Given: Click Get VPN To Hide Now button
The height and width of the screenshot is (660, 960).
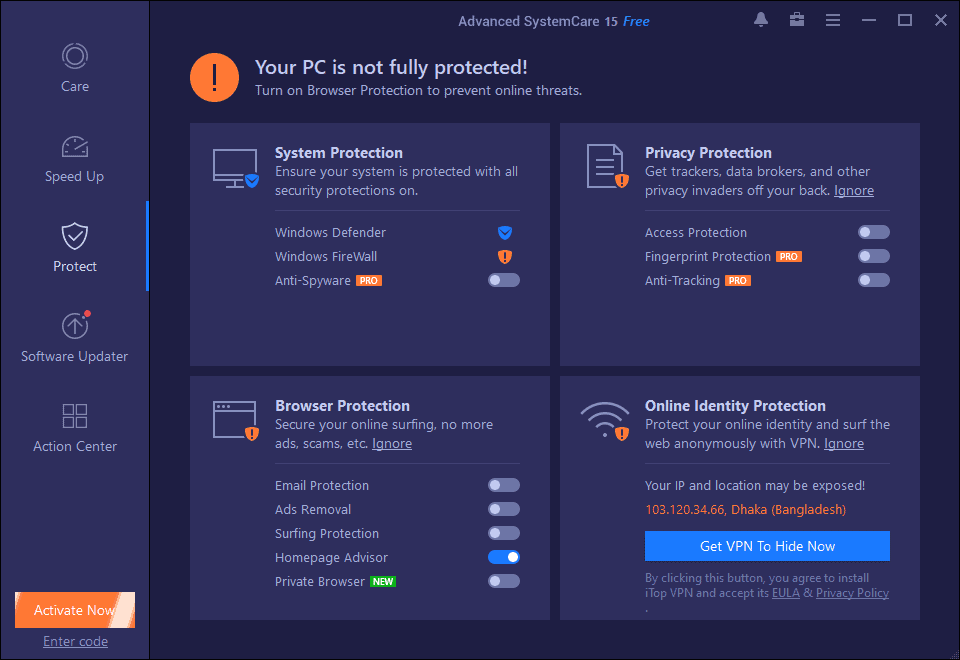Looking at the screenshot, I should point(767,546).
